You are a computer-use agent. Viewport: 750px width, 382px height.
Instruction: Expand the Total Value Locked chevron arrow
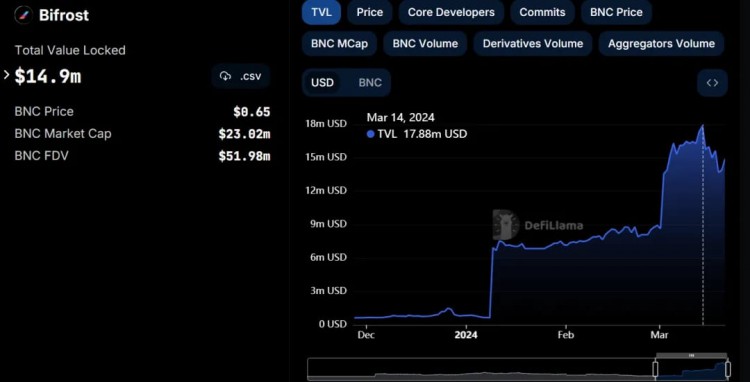[6, 75]
